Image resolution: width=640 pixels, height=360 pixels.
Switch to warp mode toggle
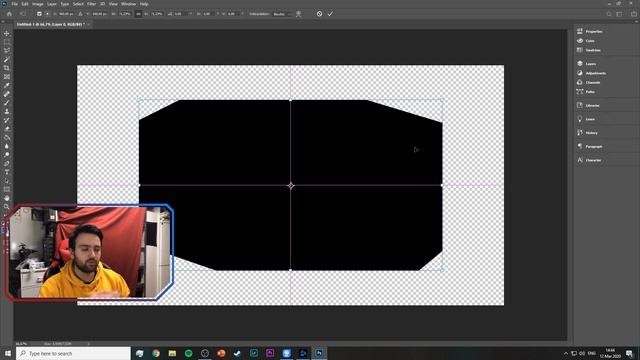pos(299,14)
